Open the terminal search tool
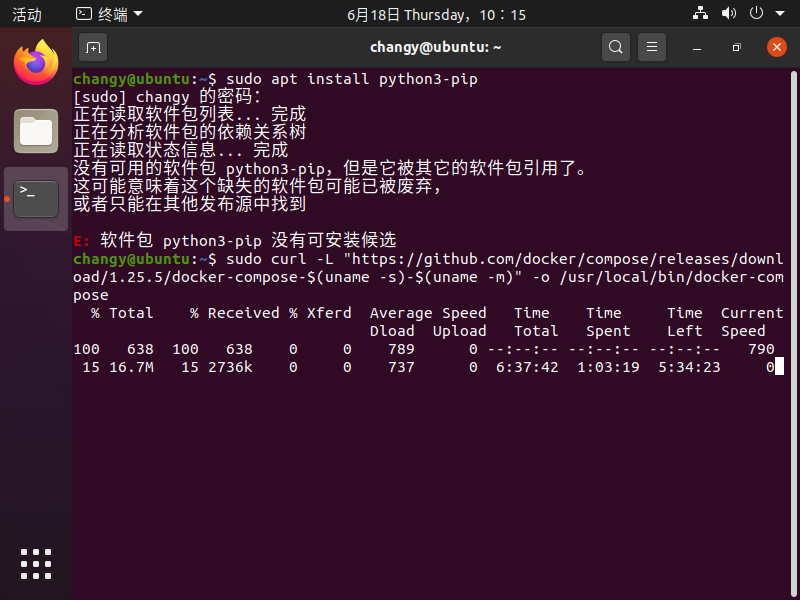 616,47
